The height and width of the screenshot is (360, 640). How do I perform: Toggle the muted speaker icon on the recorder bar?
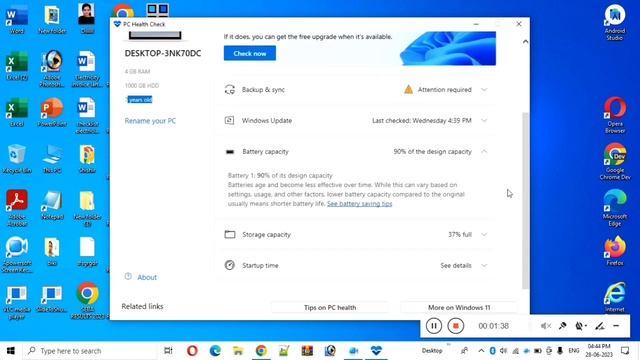(x=546, y=326)
